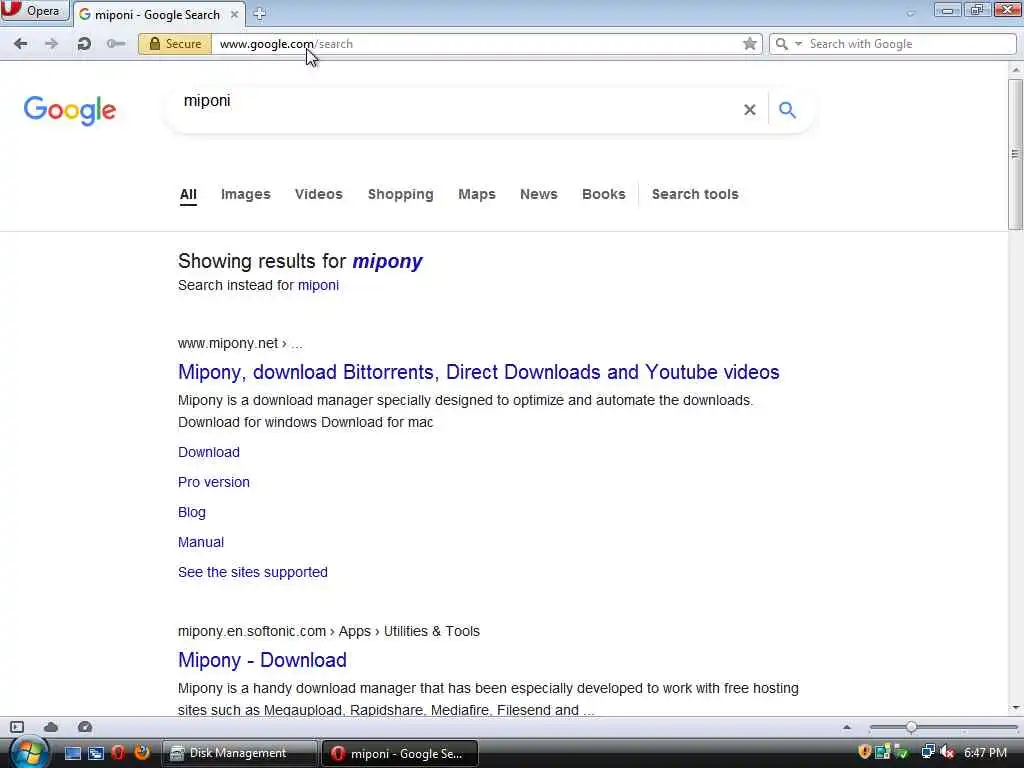Click the Google logo
The image size is (1024, 768).
(x=70, y=110)
